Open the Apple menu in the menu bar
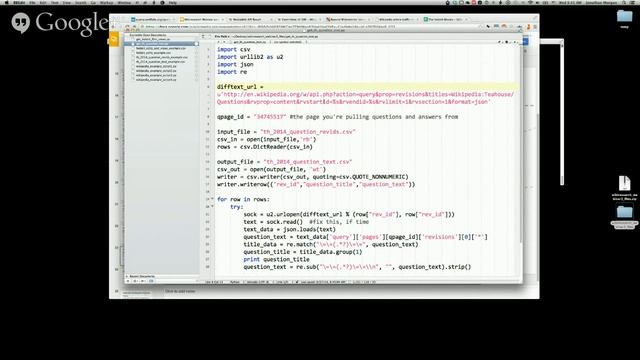Viewport: 640px width, 360px height. pos(7,2)
